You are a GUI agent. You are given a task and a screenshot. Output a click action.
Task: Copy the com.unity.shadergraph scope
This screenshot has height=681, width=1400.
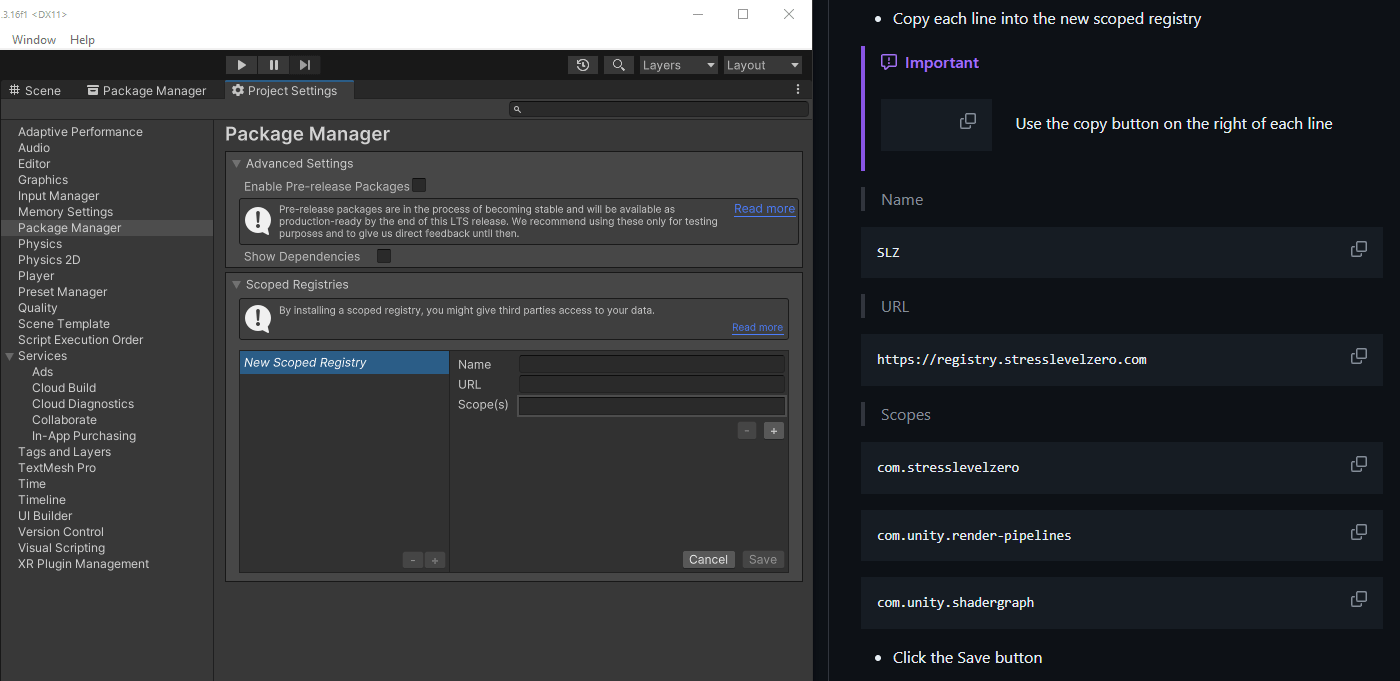coord(1358,599)
